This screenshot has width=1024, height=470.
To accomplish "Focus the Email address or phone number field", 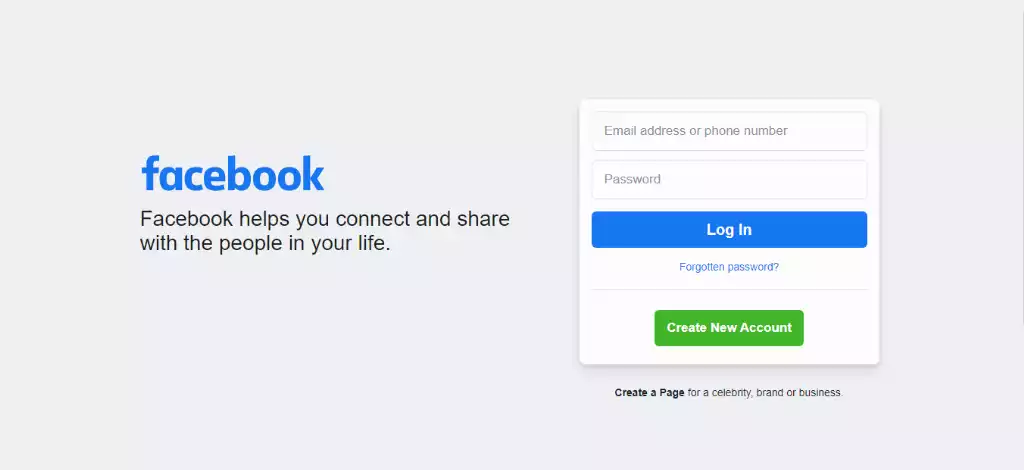I will tap(729, 131).
